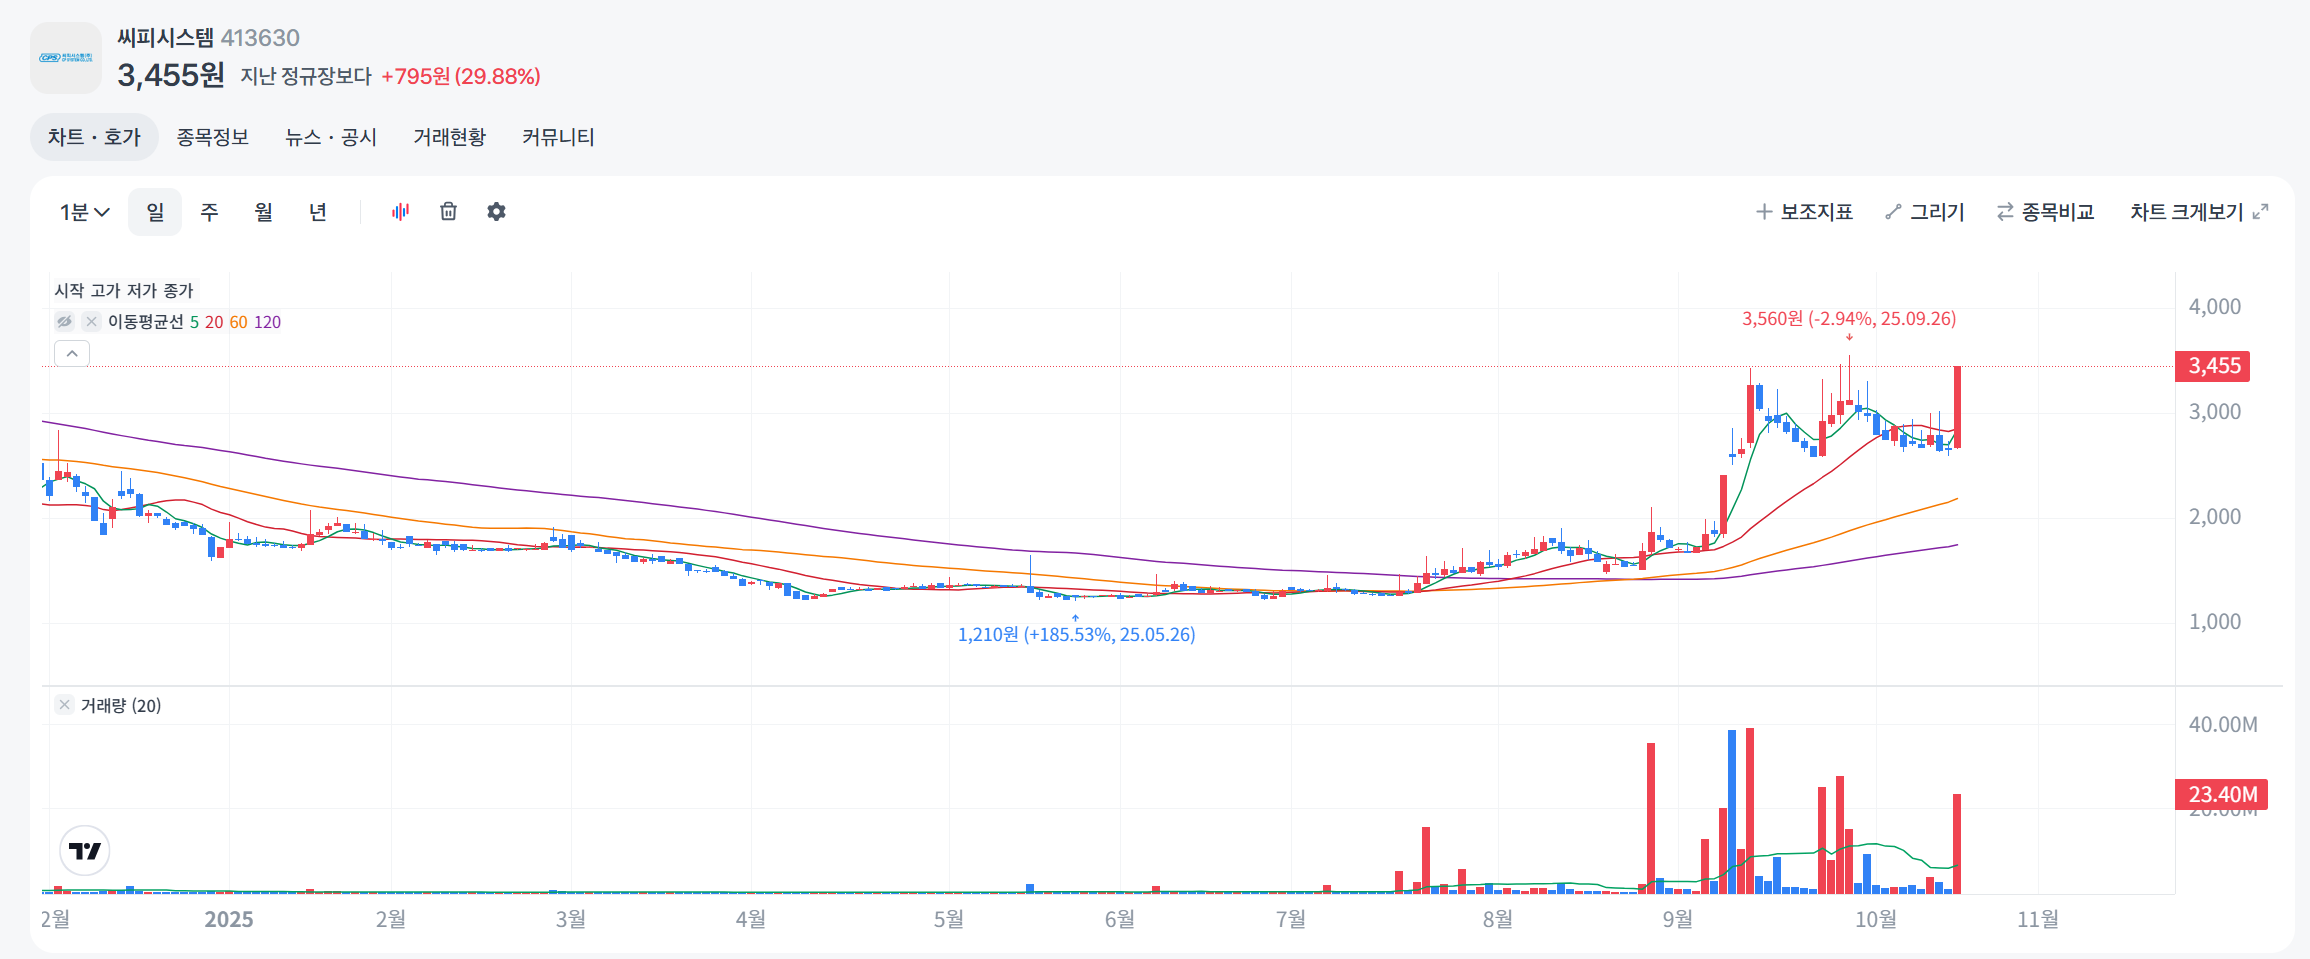Select the 주 weekly chart period

(x=209, y=212)
